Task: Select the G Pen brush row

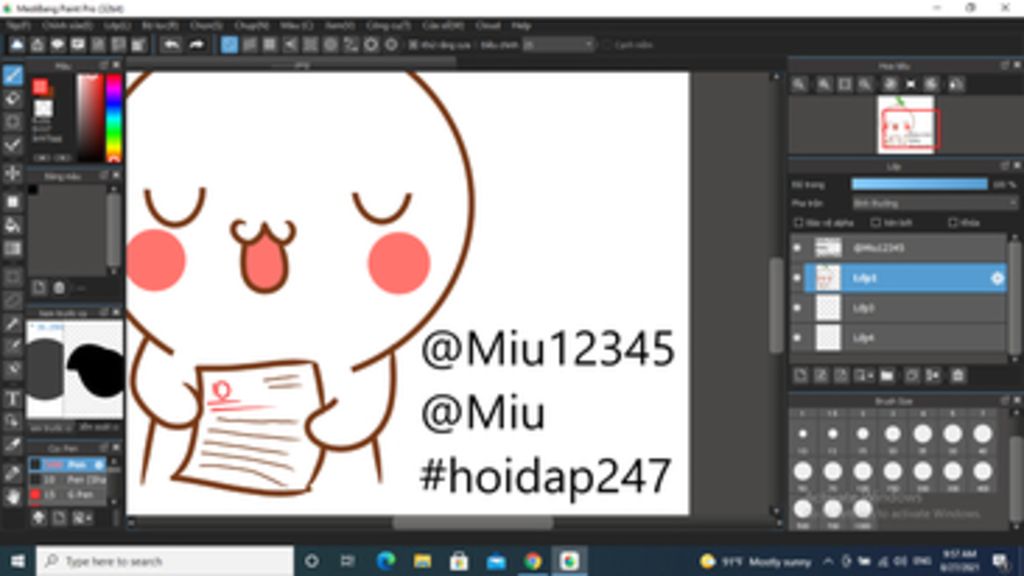Action: coord(67,495)
